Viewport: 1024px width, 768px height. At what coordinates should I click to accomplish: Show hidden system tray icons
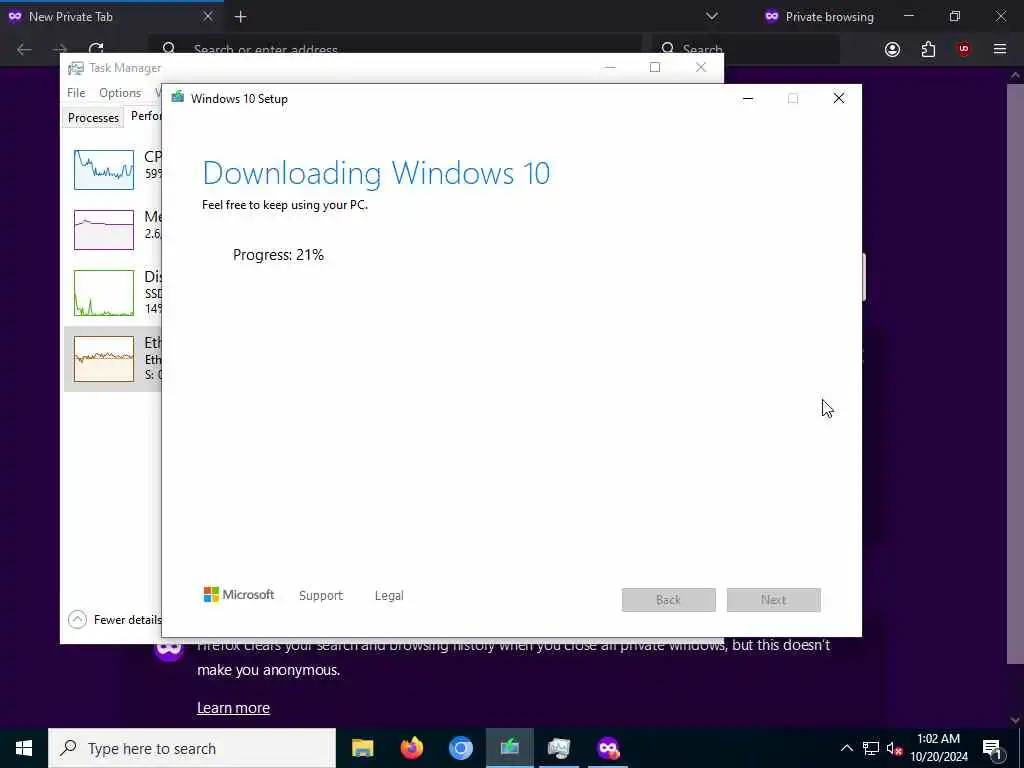[846, 748]
